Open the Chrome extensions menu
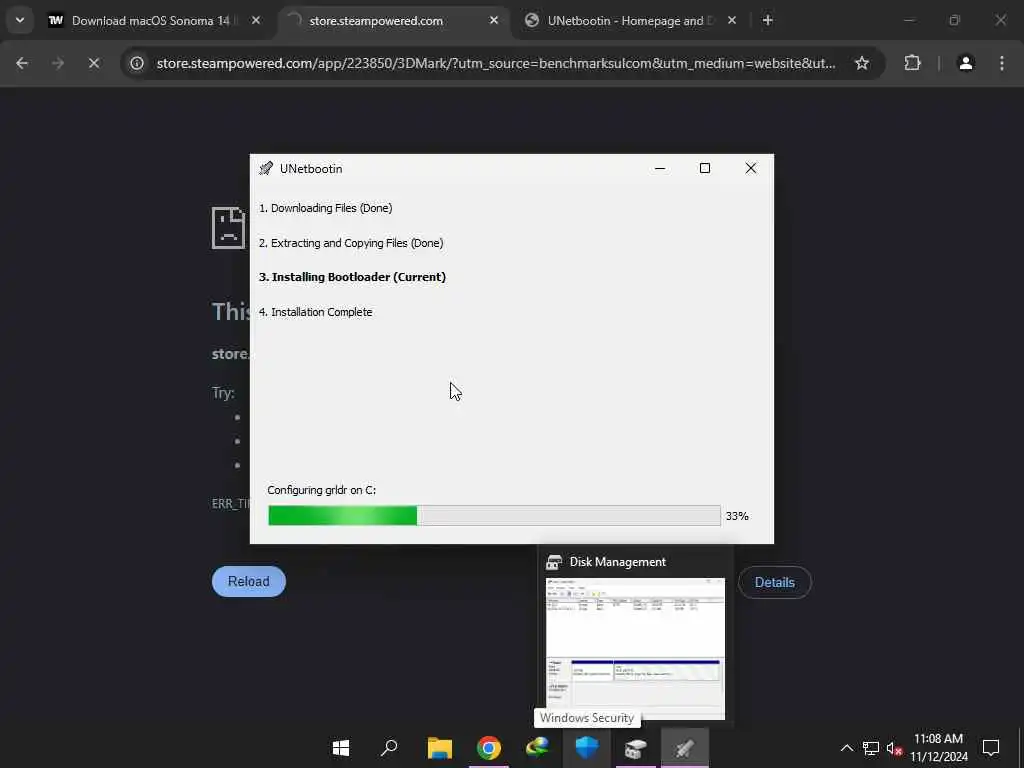The image size is (1024, 768). pos(912,63)
